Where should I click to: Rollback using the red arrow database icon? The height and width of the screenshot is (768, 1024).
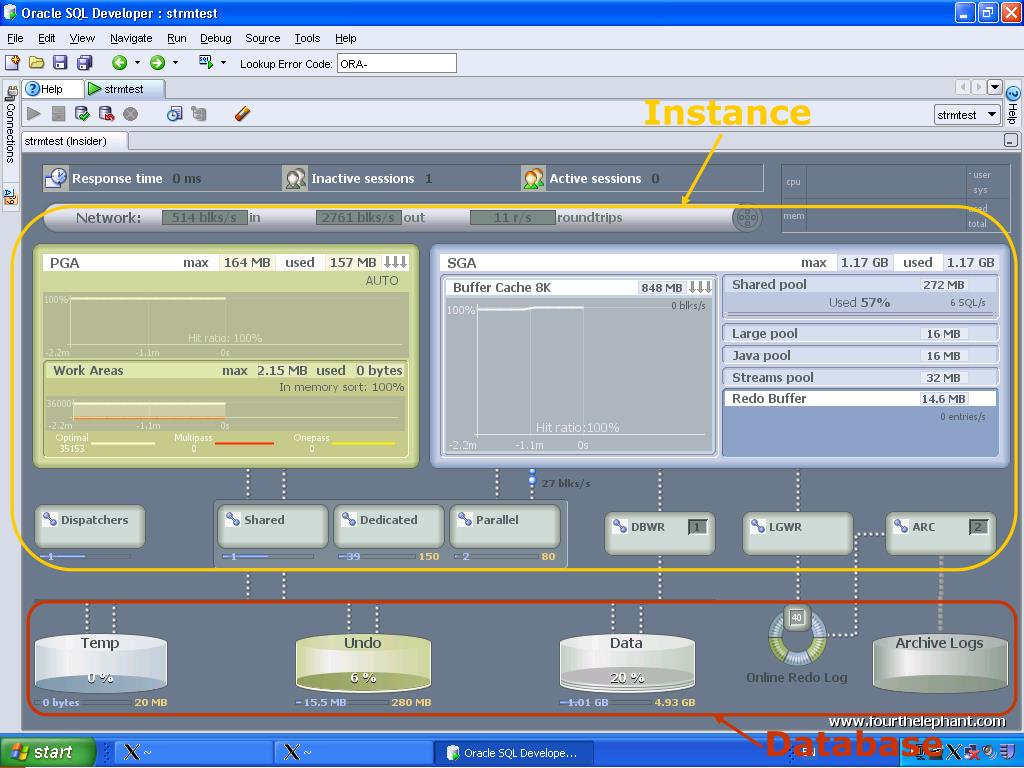coord(106,114)
